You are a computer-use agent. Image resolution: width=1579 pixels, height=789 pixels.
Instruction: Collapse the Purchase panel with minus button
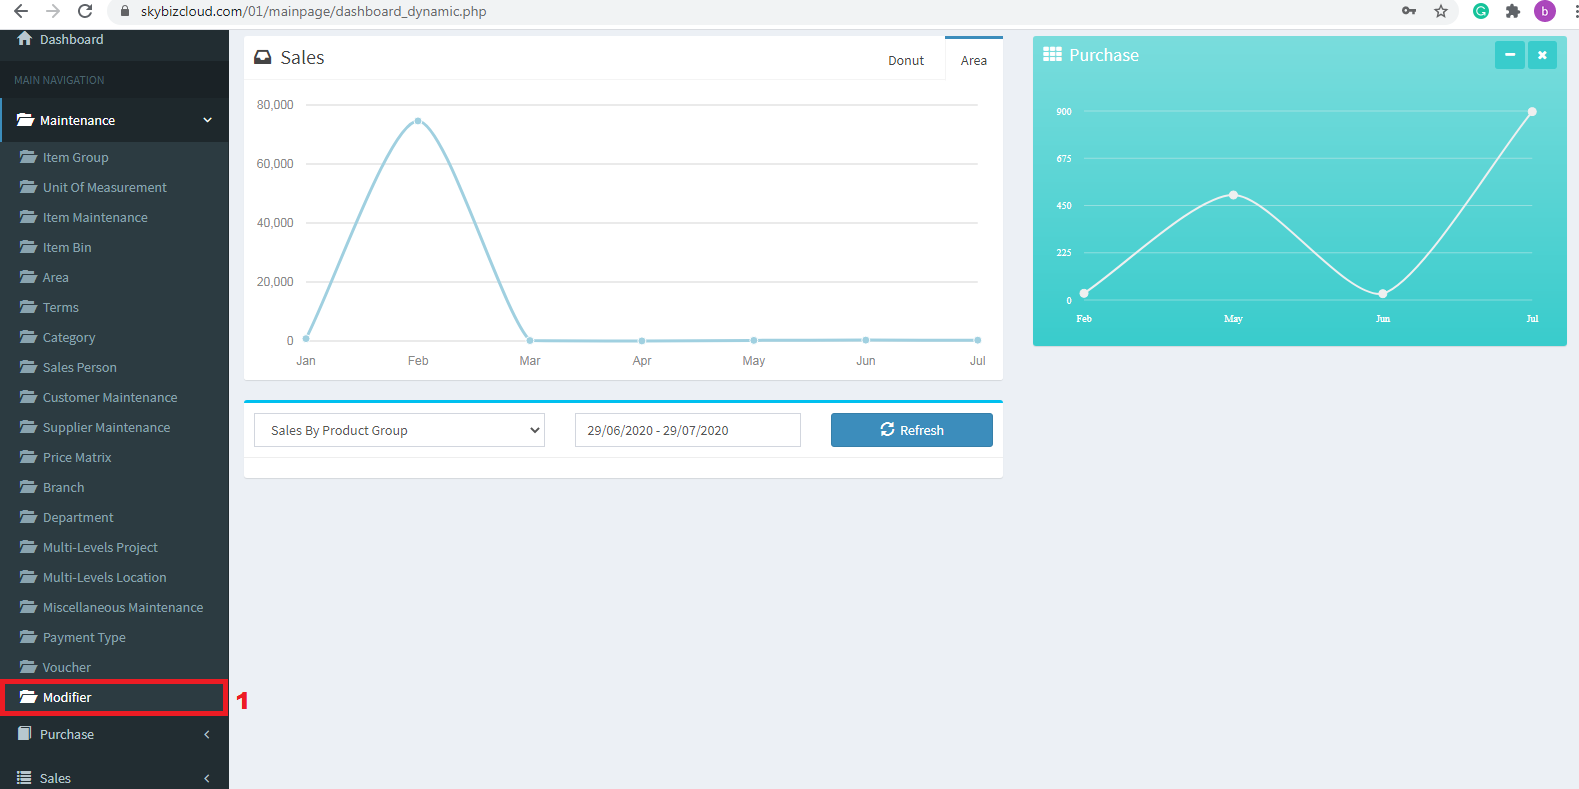click(x=1510, y=55)
